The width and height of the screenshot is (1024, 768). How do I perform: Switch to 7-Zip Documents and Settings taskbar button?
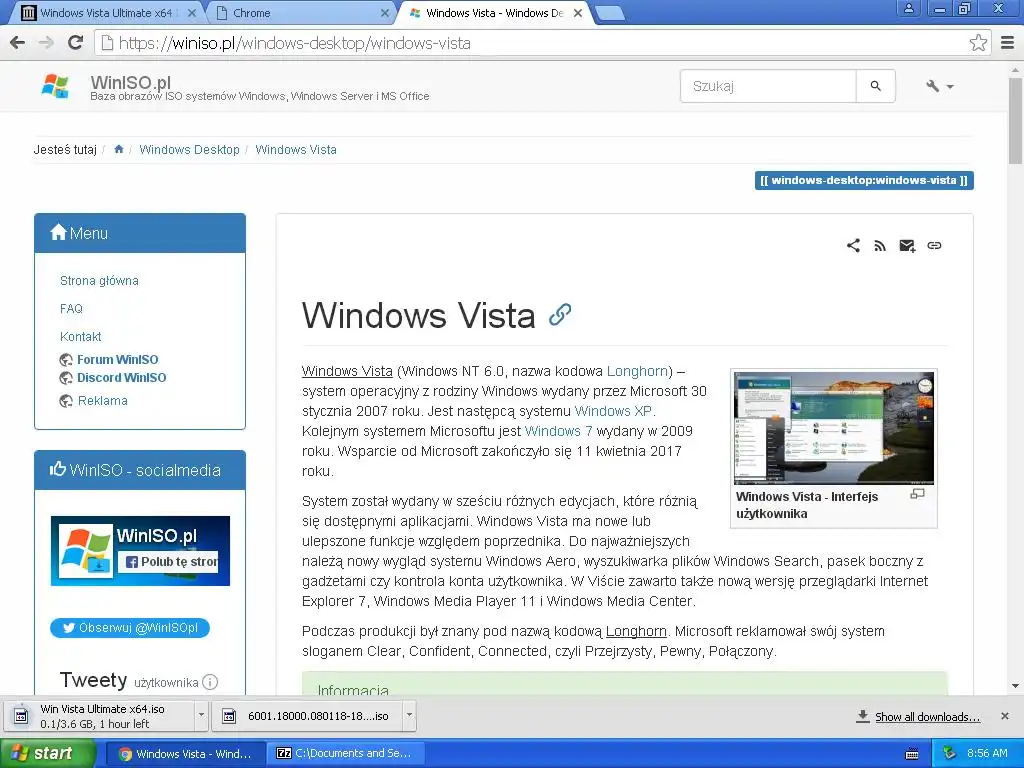(x=346, y=754)
